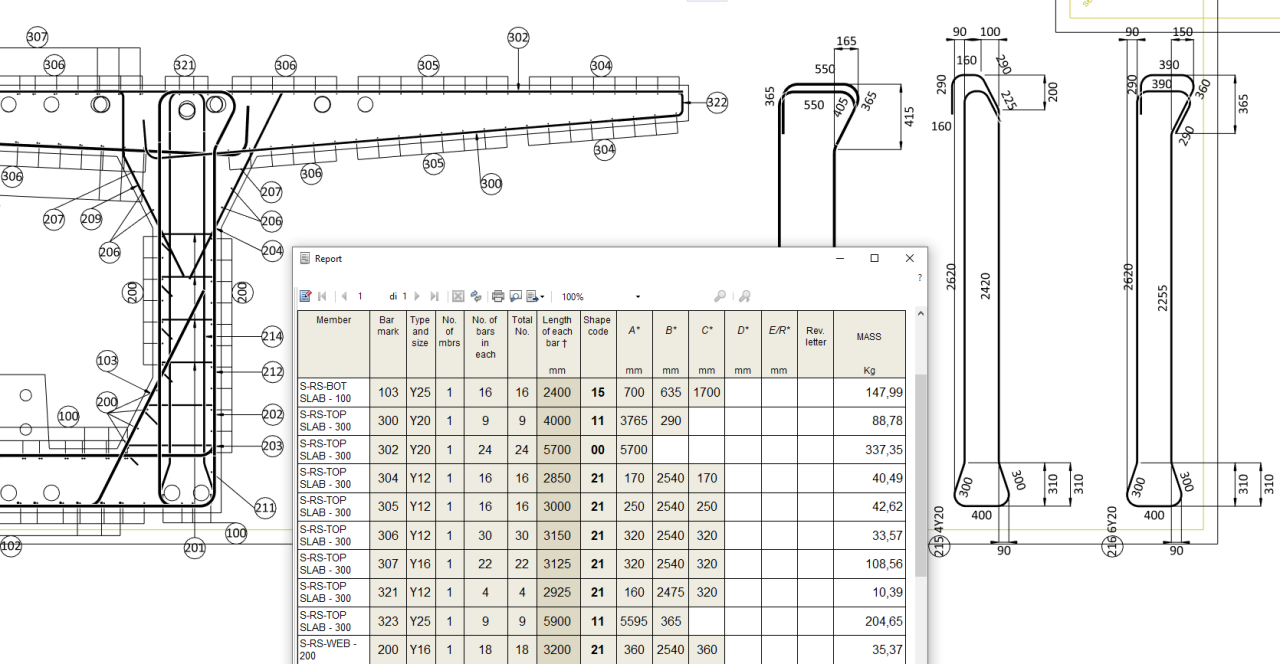Toggle print layout view
1280x664 pixels.
[x=515, y=296]
